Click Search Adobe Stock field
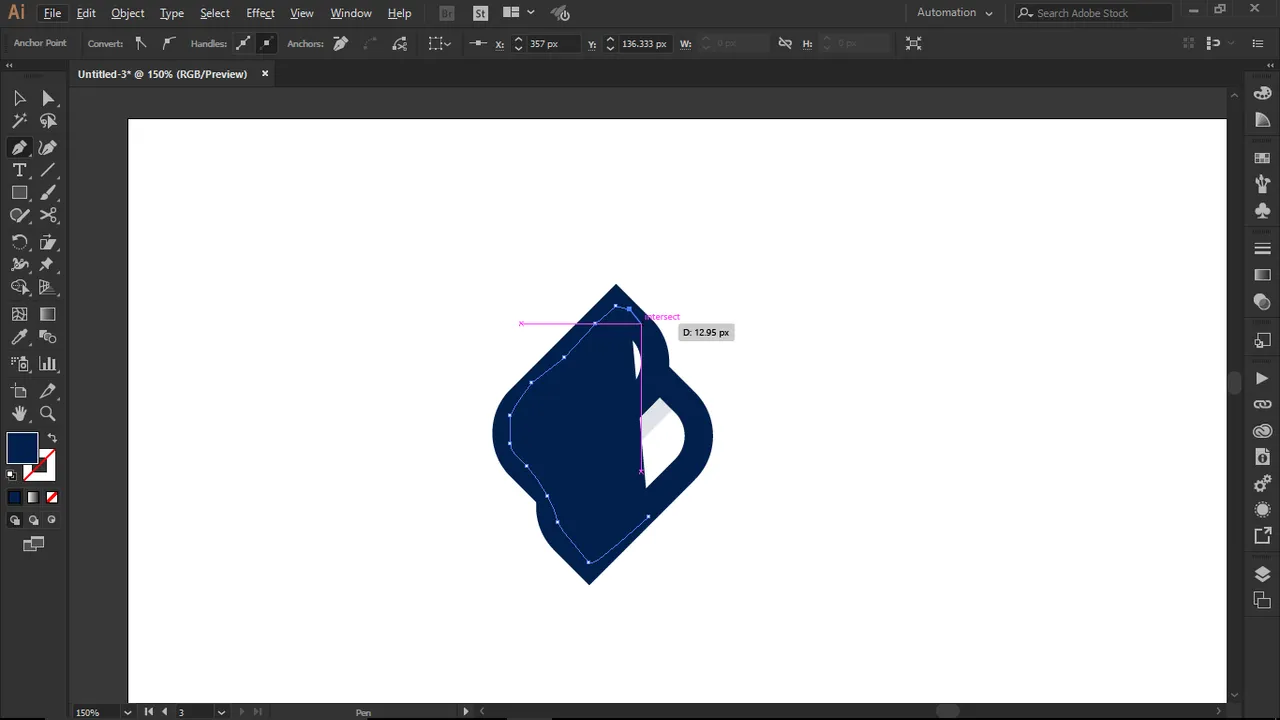1280x720 pixels. 1094,13
